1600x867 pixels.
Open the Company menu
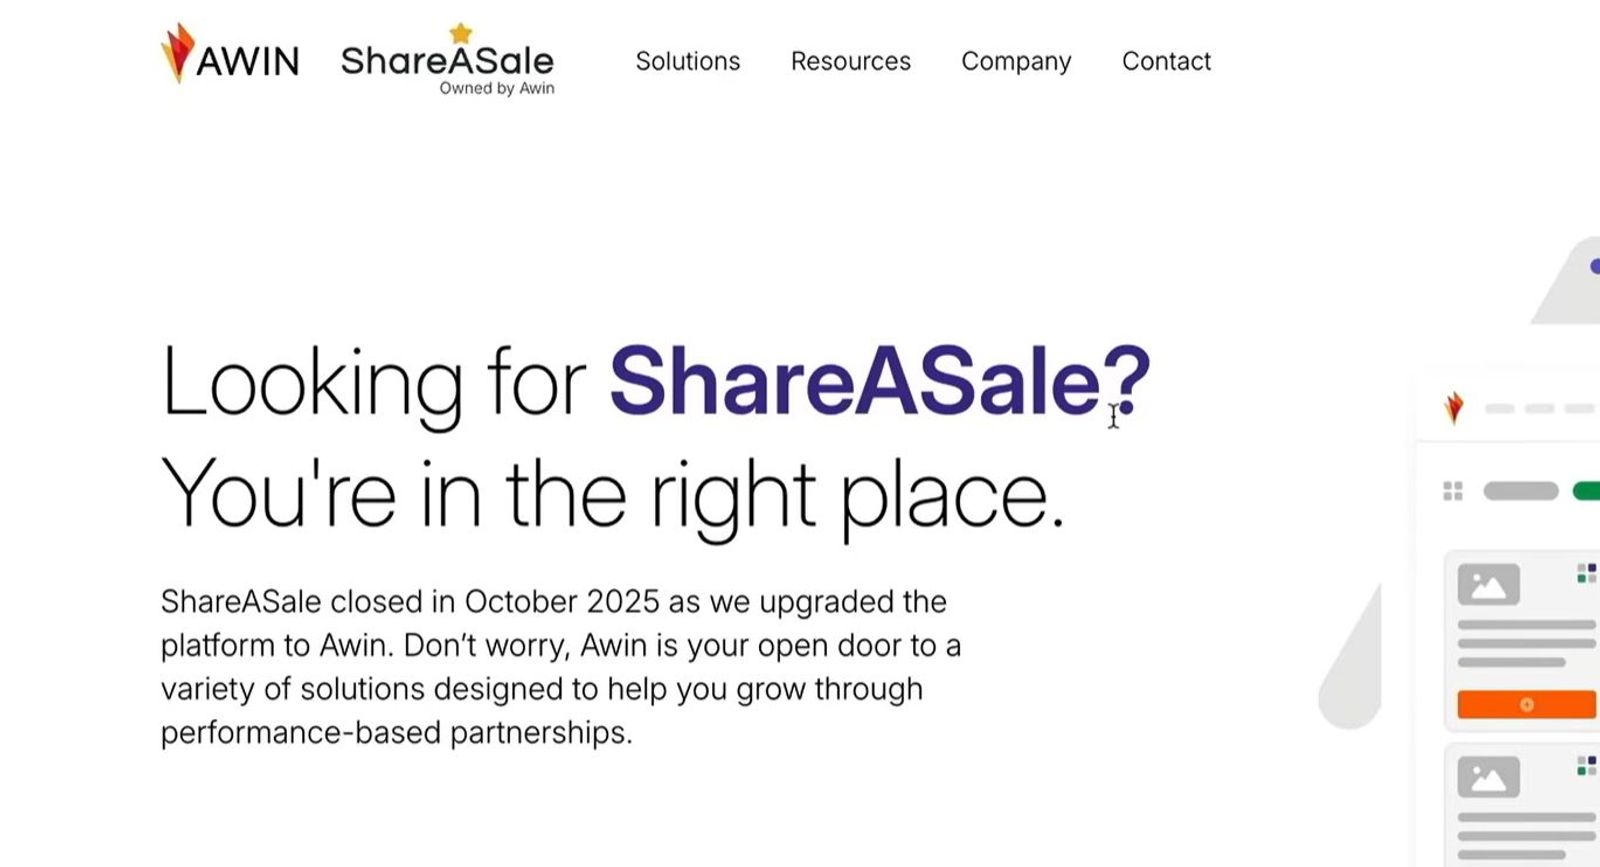(x=1016, y=61)
